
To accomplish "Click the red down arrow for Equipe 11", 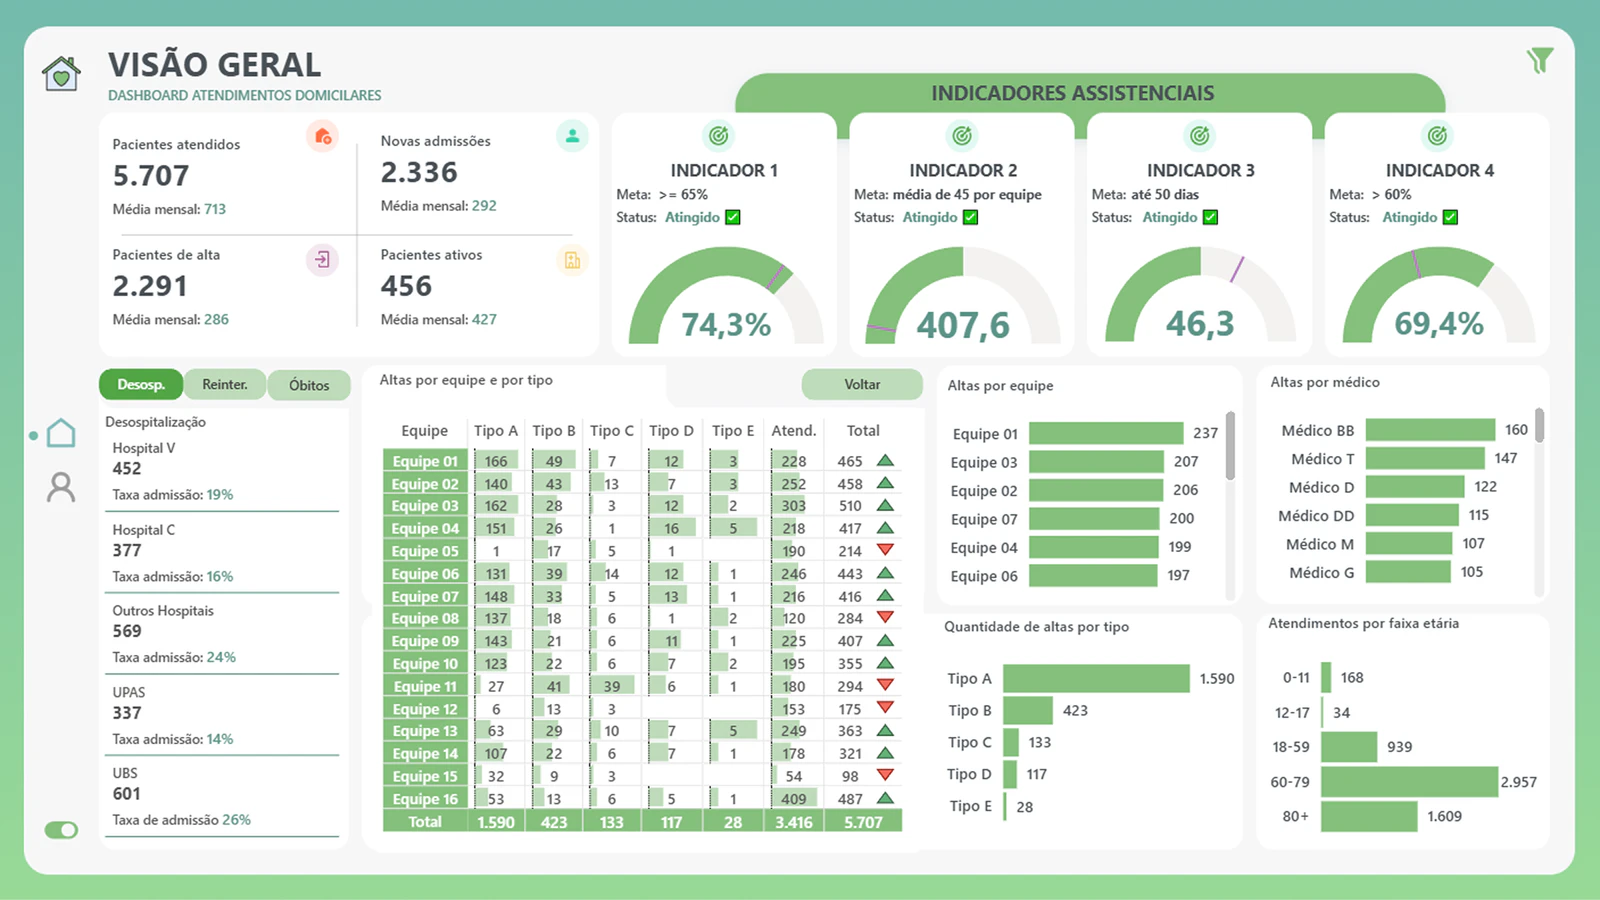I will (x=885, y=685).
